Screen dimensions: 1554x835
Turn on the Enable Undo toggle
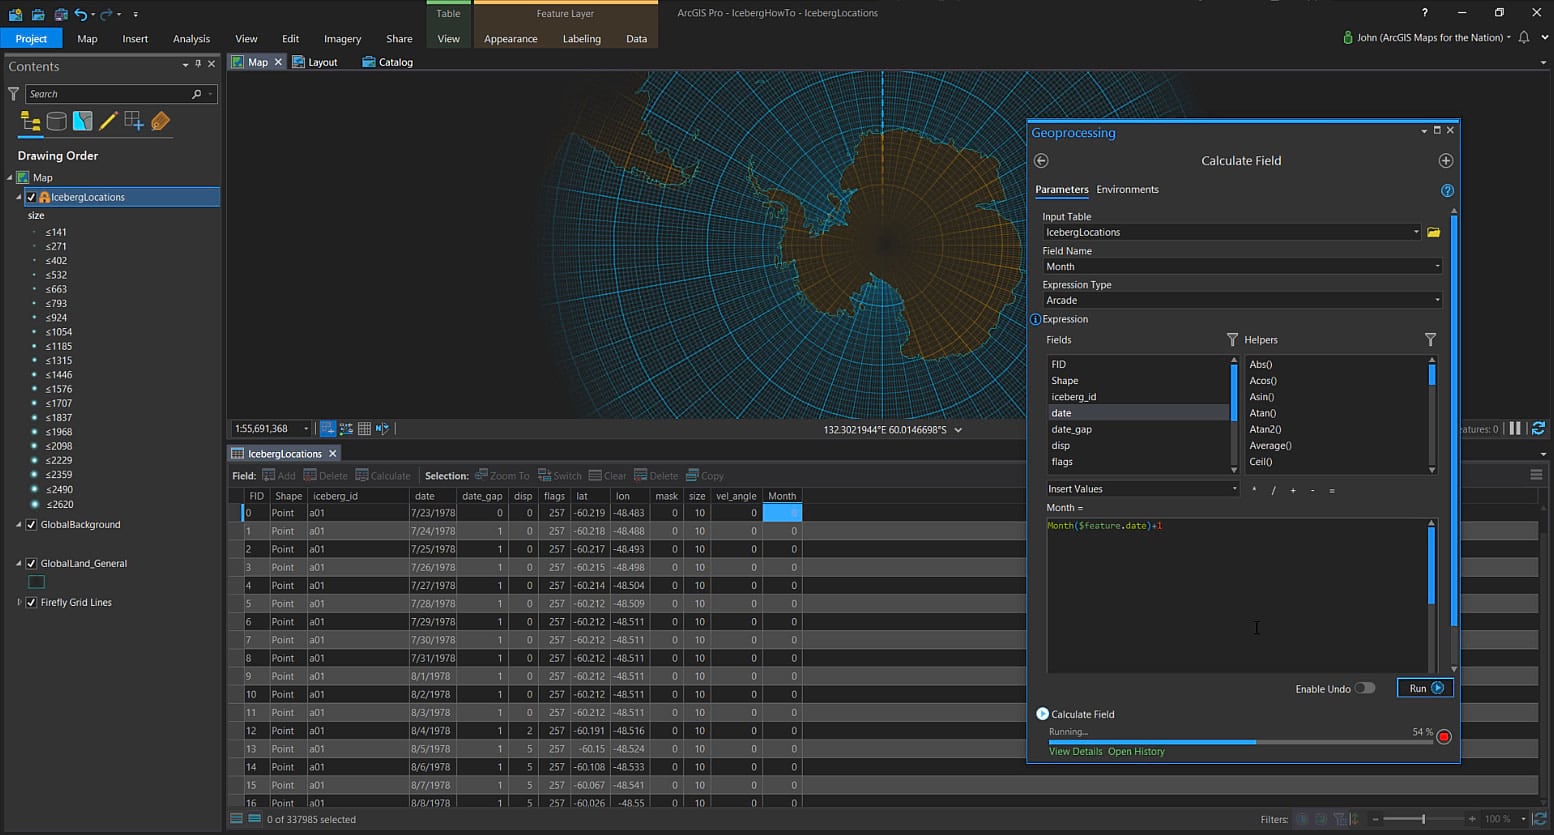tap(1364, 688)
